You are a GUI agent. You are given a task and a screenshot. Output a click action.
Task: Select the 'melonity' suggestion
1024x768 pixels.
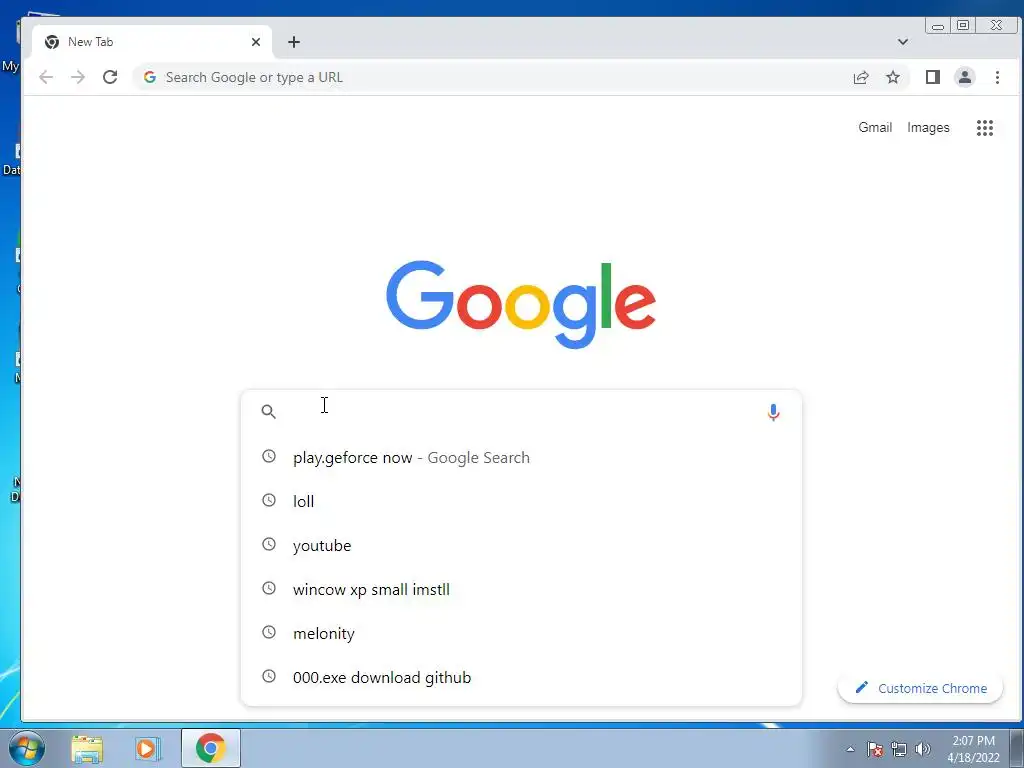(x=521, y=633)
